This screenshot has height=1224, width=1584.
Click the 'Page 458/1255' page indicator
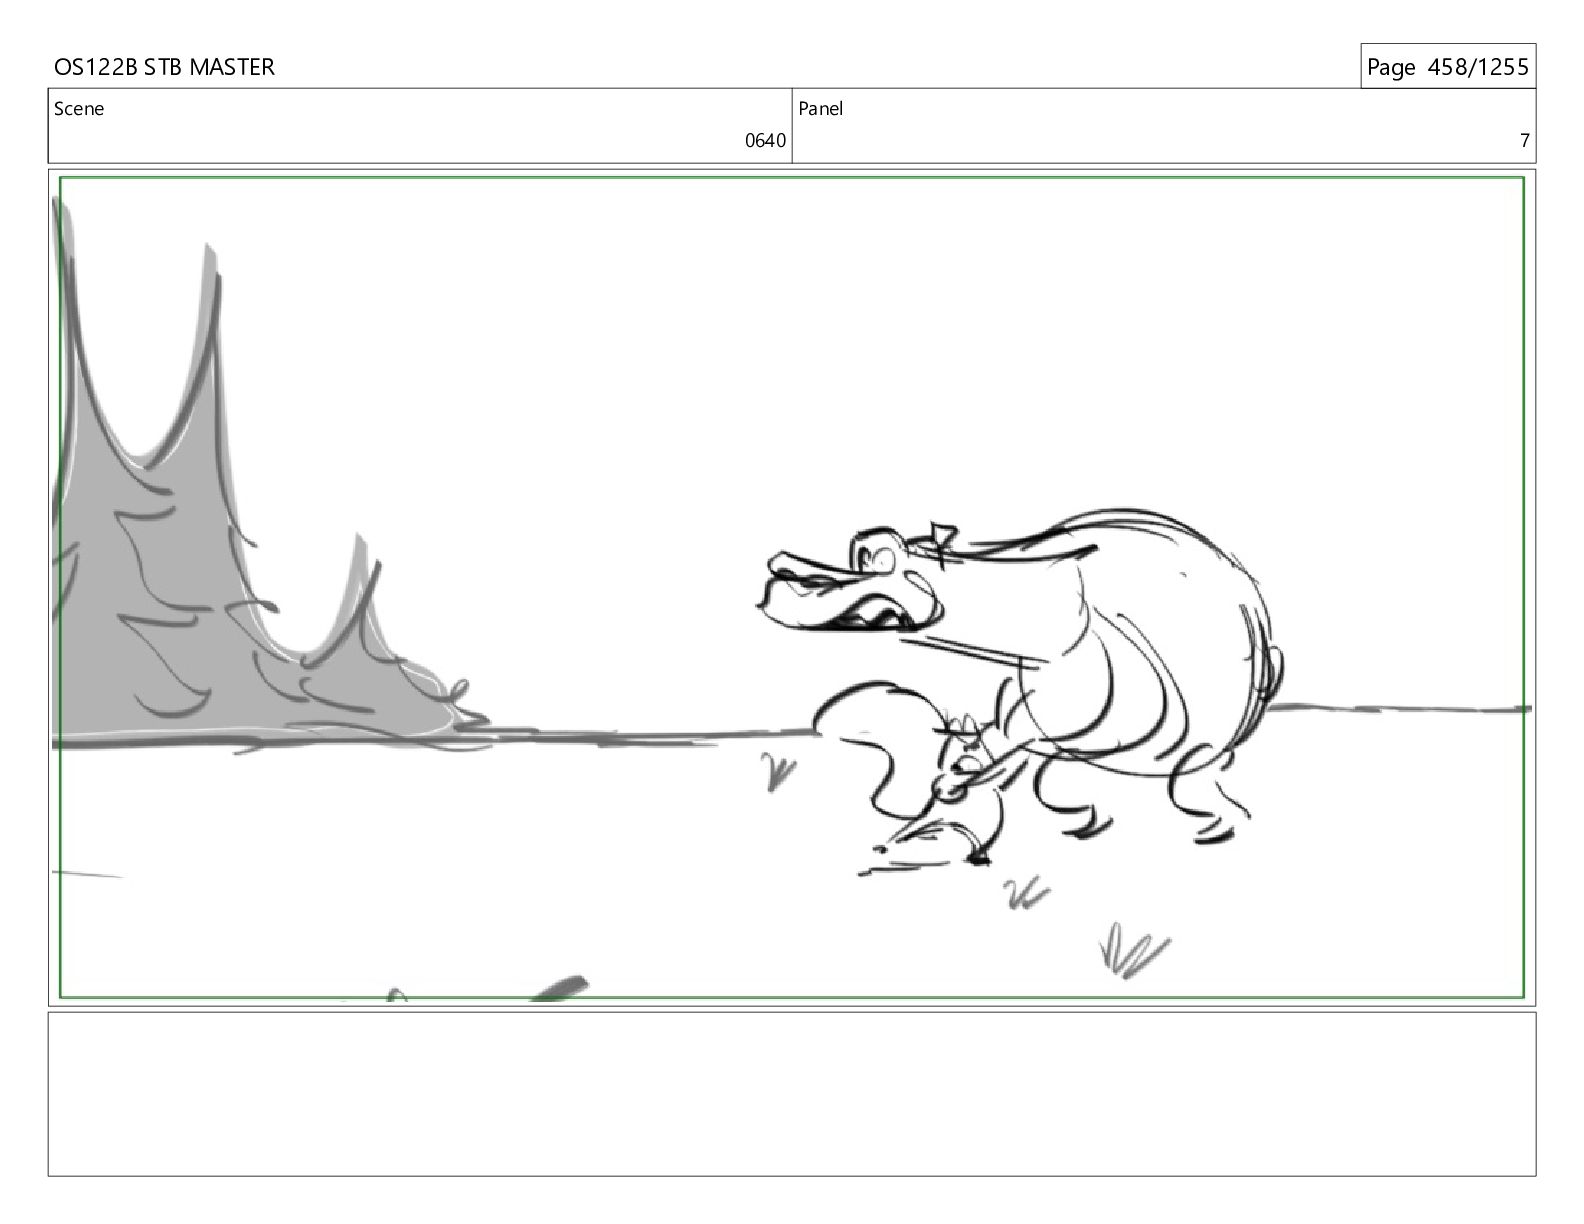pos(1447,67)
